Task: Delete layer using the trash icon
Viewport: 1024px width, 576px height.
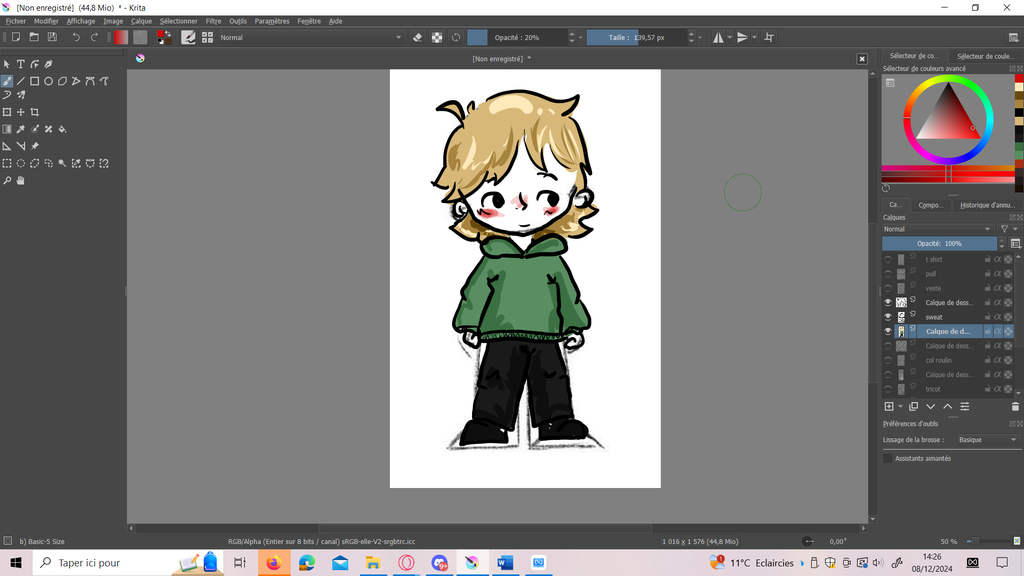Action: (x=1015, y=407)
